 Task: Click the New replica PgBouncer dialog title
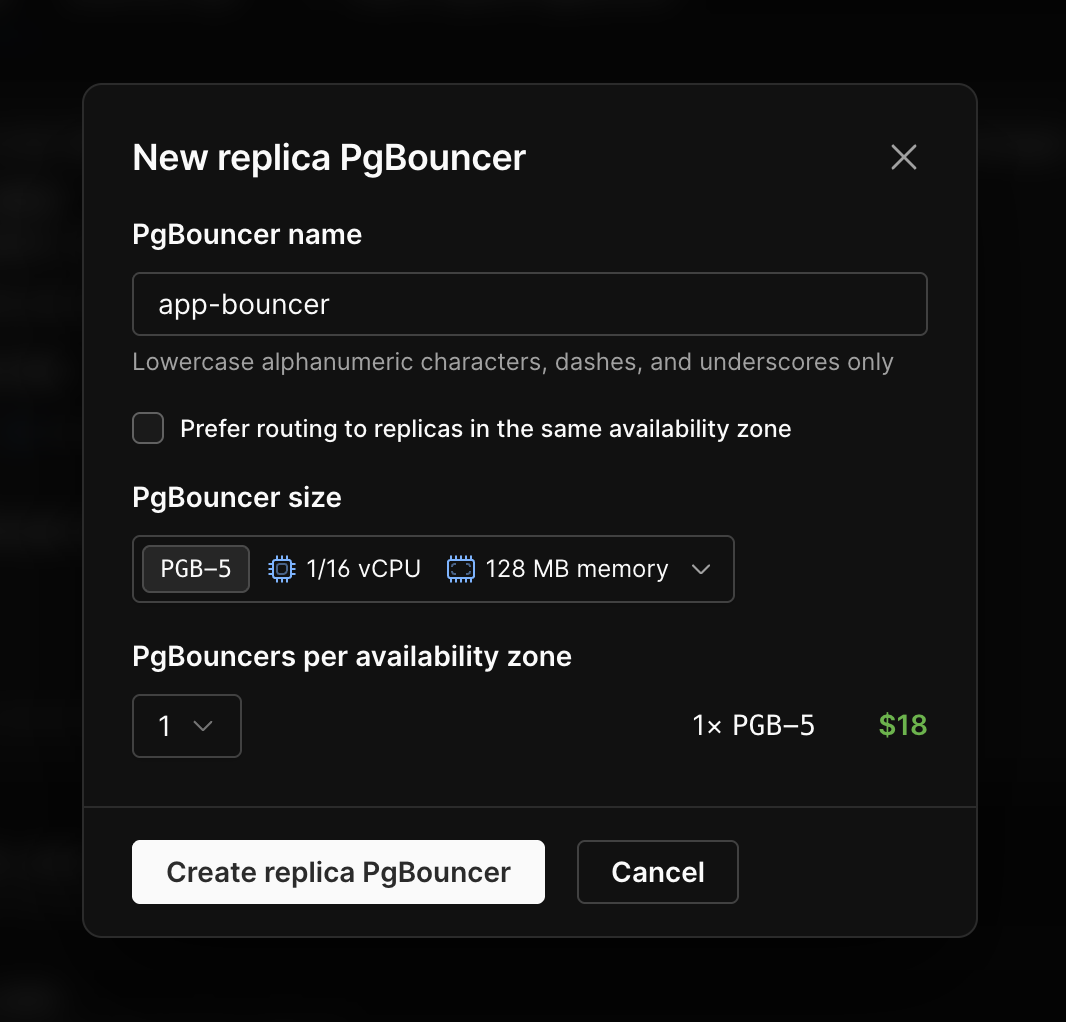point(328,157)
